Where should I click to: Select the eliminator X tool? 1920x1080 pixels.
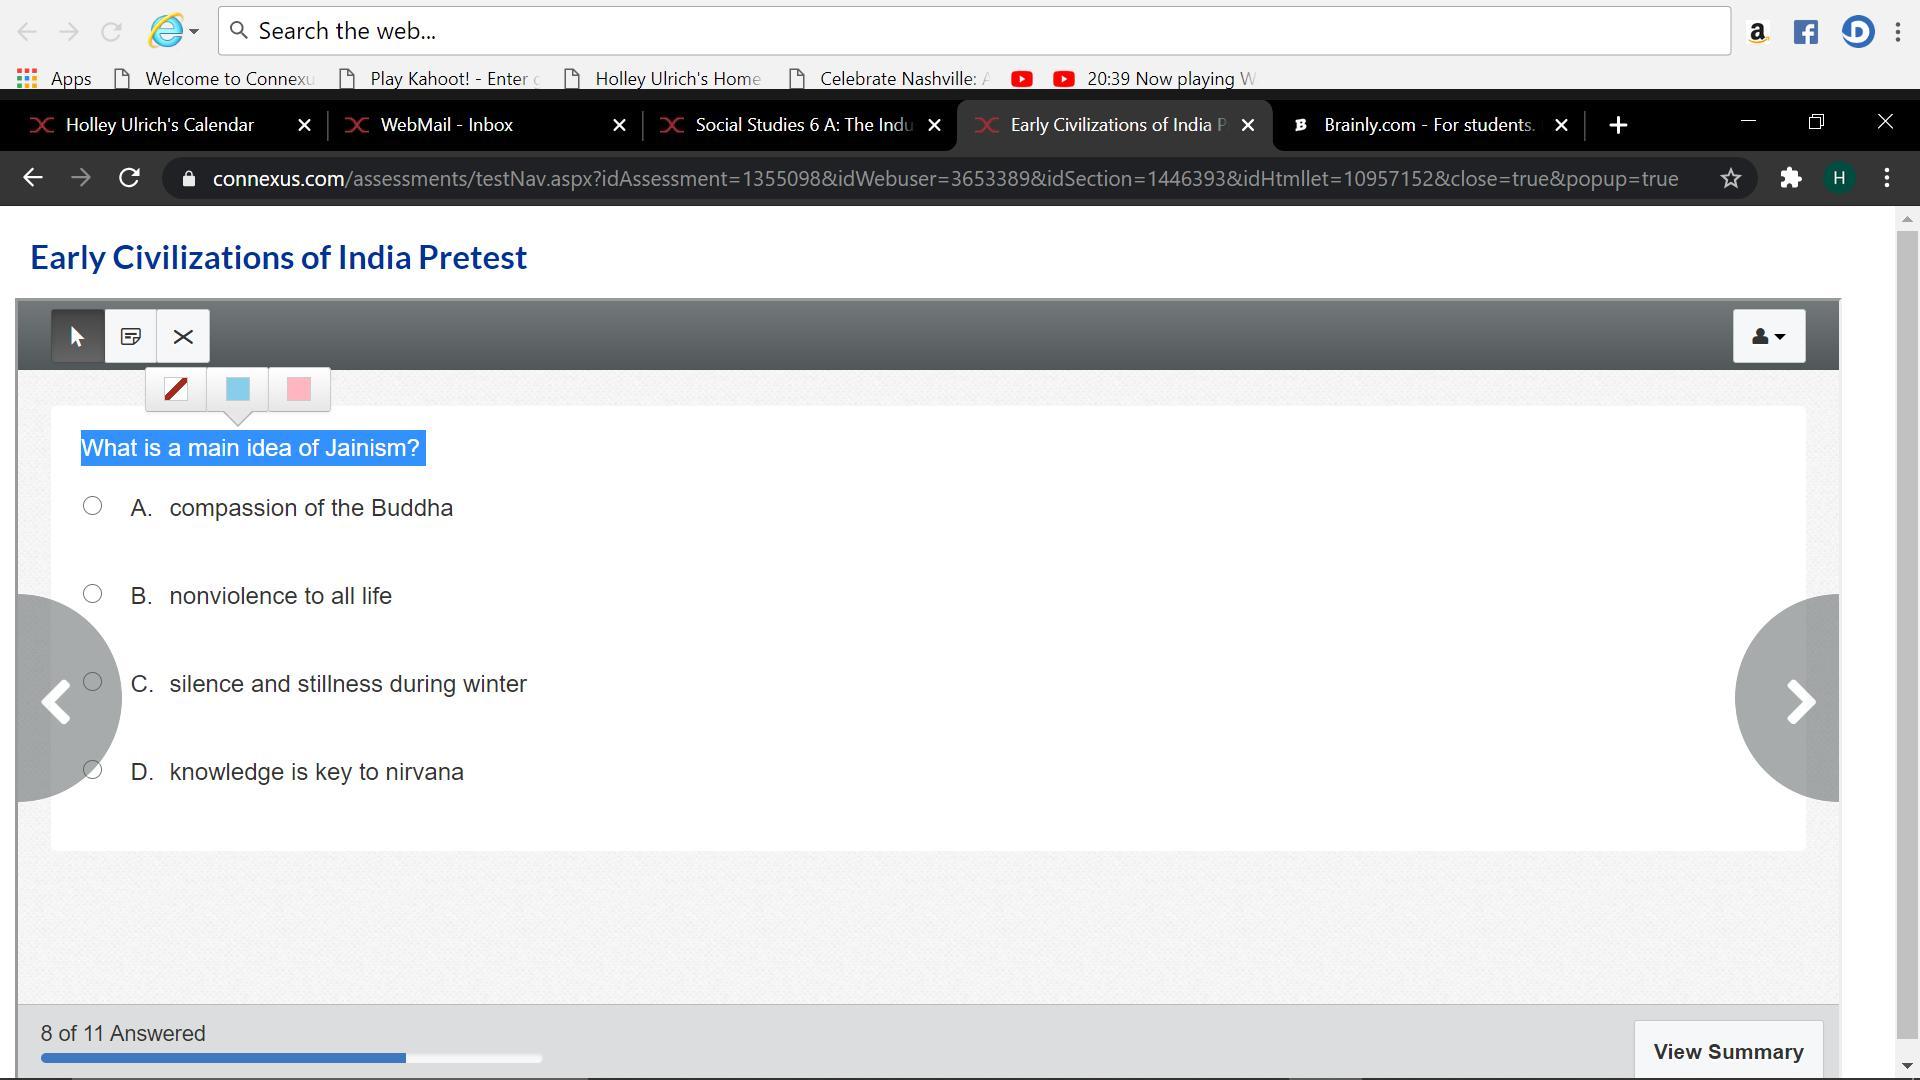pos(183,337)
